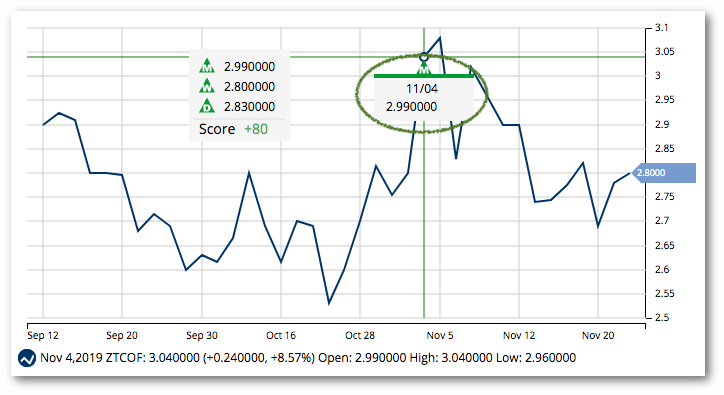
Task: Click the green M marker above 11/04
Action: point(424,69)
